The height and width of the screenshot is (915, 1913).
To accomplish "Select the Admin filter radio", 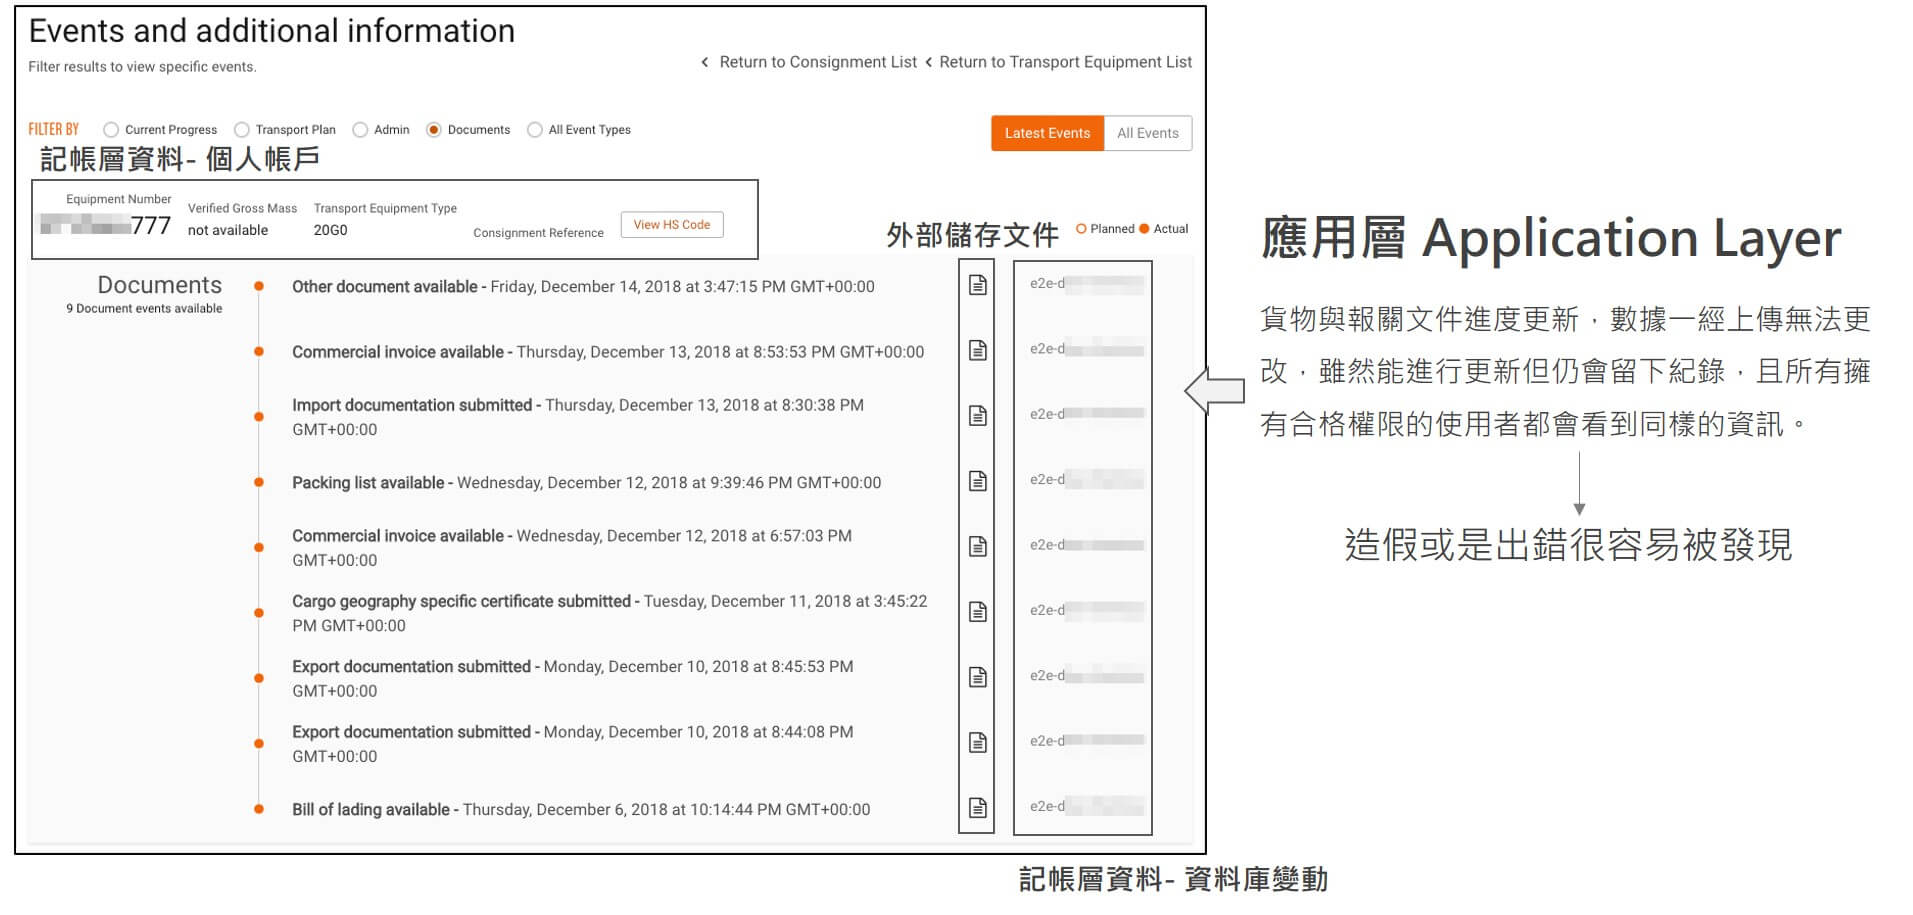I will [x=360, y=130].
